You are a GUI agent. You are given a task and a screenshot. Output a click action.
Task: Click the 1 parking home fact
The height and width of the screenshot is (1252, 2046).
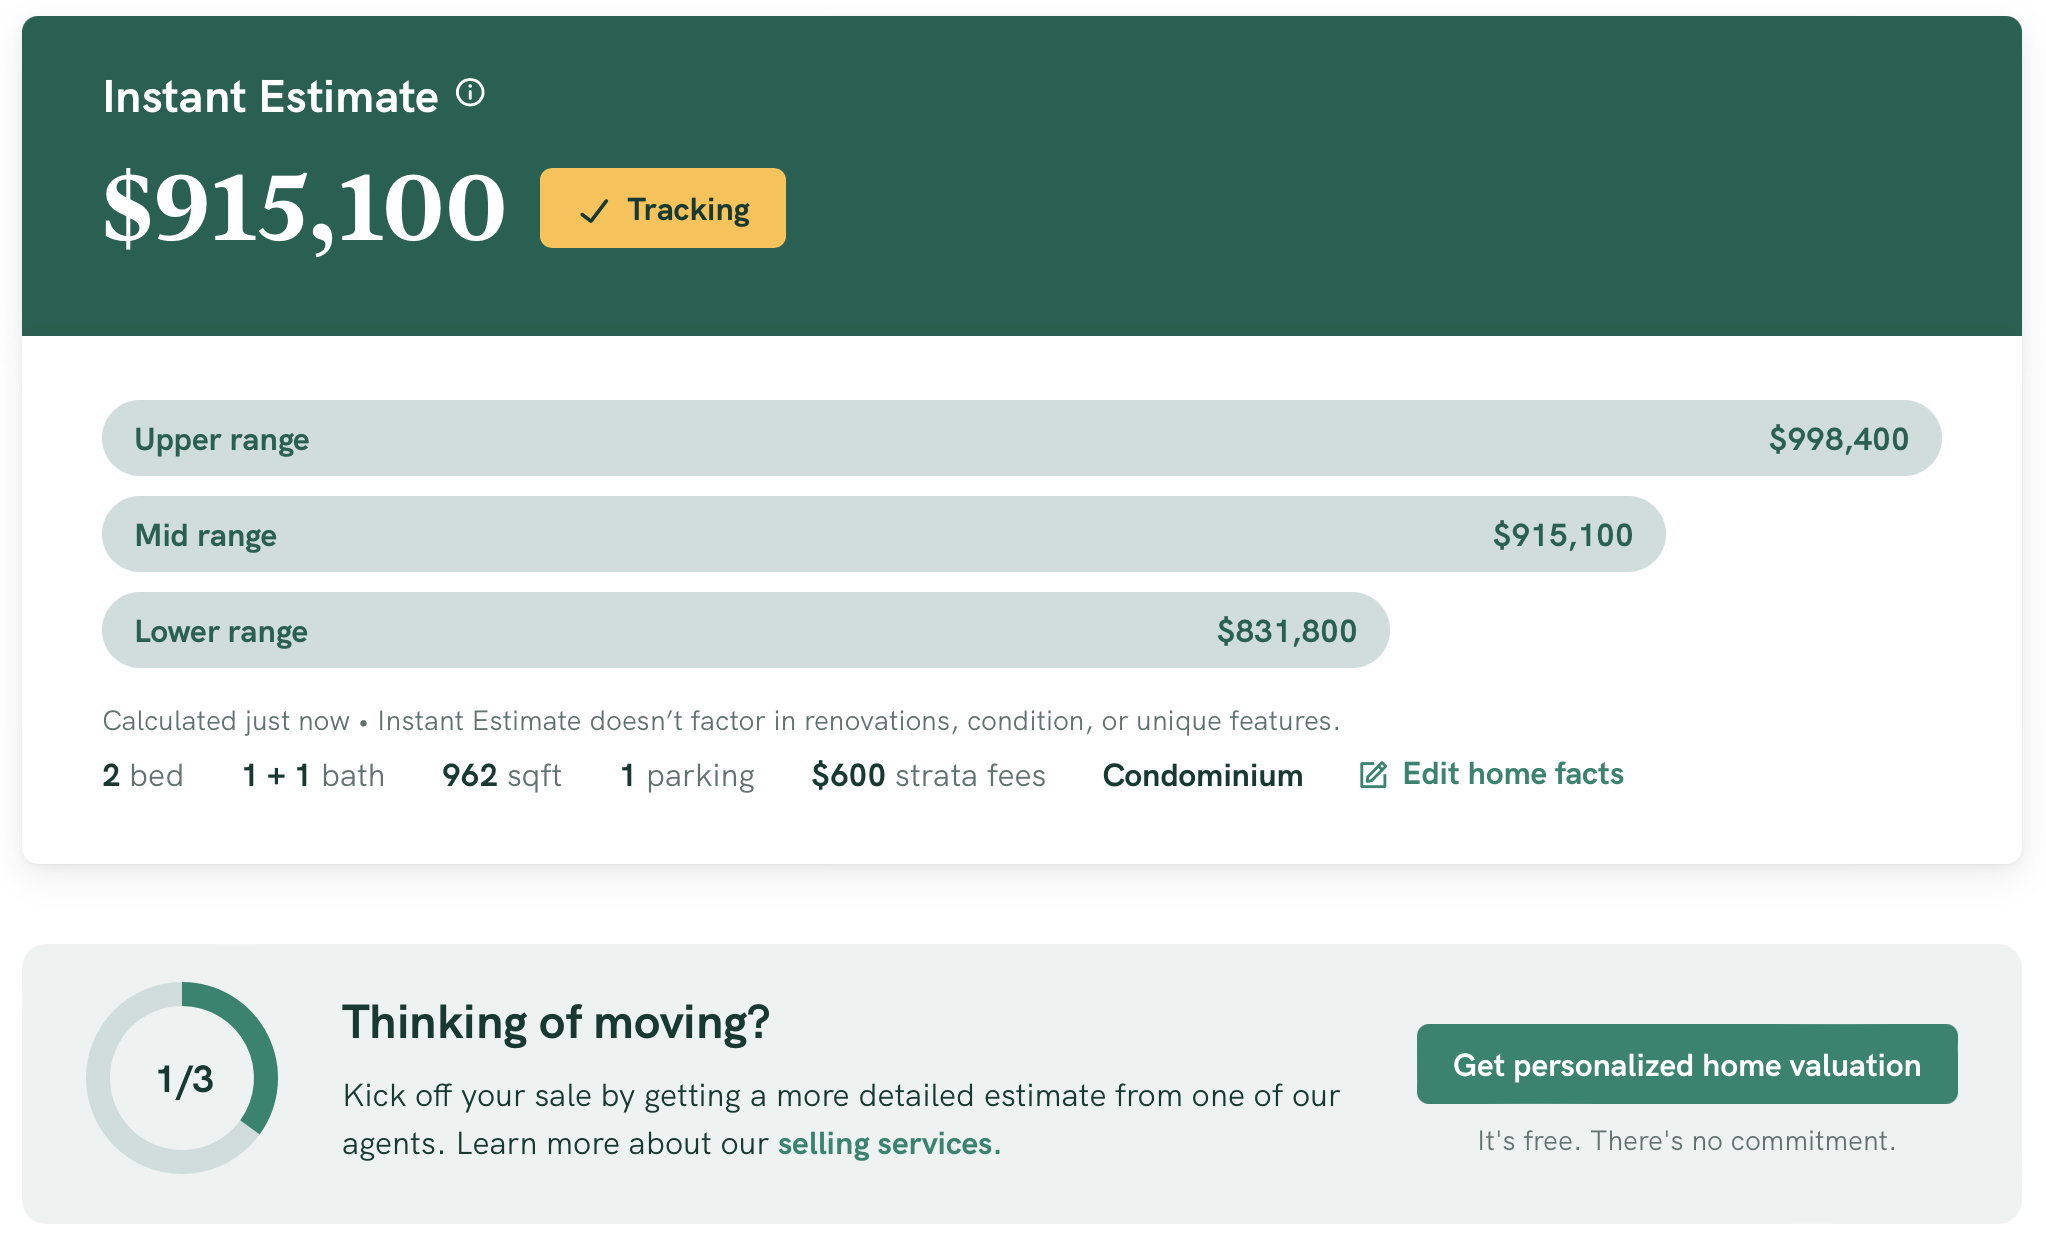point(687,776)
